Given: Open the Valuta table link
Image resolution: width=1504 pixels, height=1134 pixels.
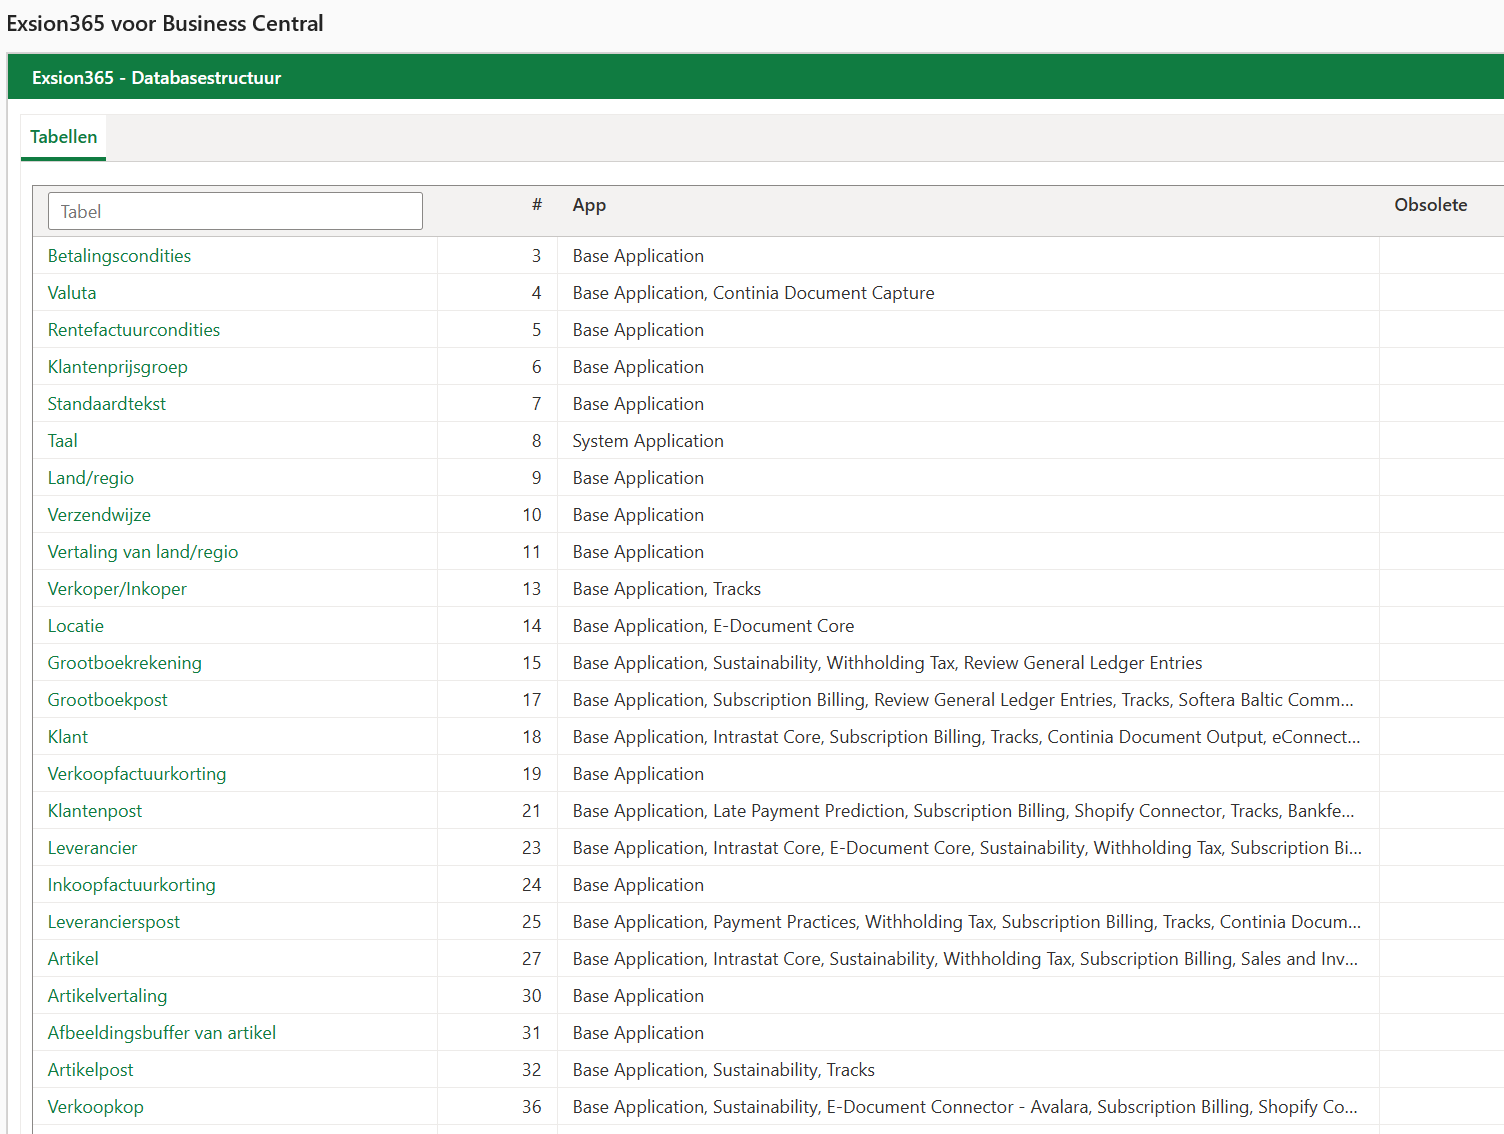Looking at the screenshot, I should [72, 293].
